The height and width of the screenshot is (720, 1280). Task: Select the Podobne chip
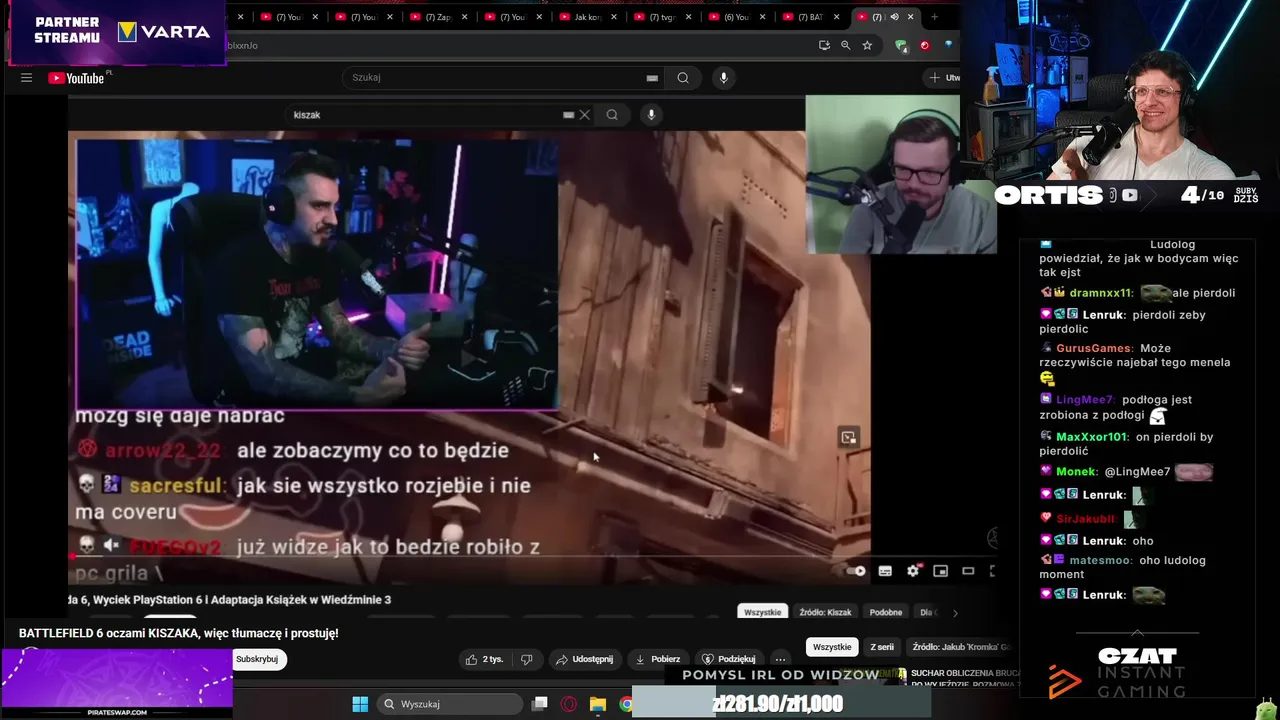[886, 612]
